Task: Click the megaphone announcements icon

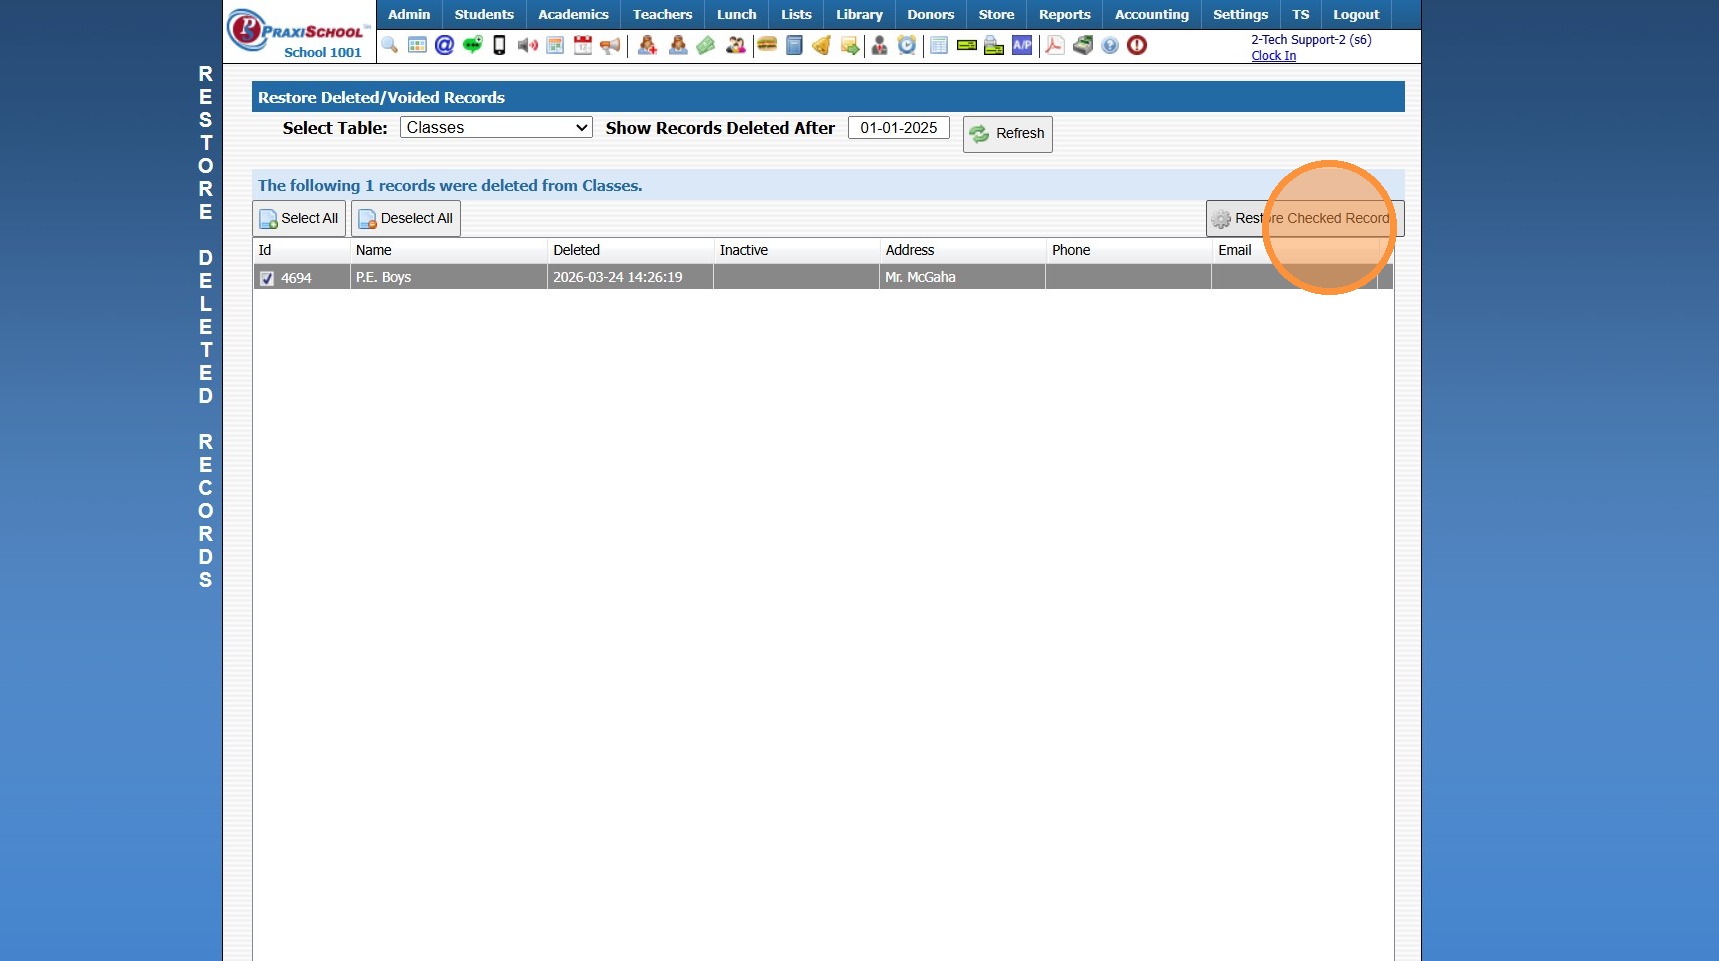Action: [x=610, y=45]
